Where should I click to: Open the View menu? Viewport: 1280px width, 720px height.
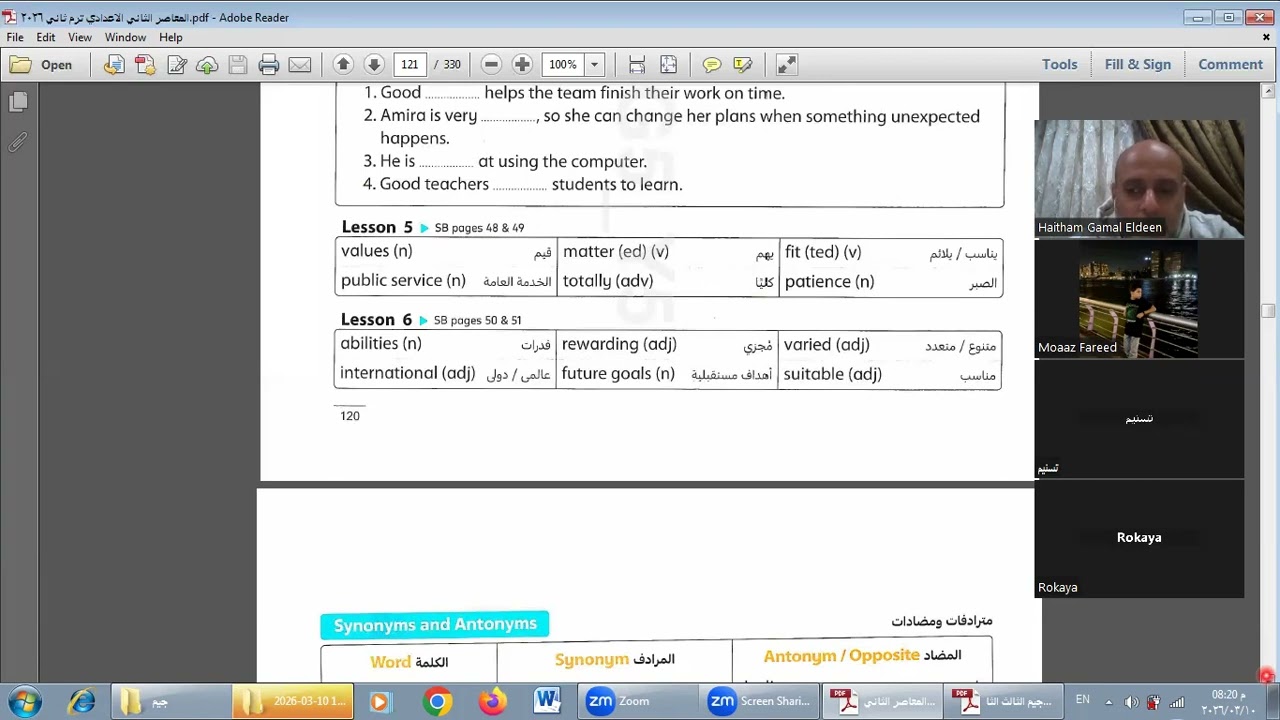click(x=80, y=37)
